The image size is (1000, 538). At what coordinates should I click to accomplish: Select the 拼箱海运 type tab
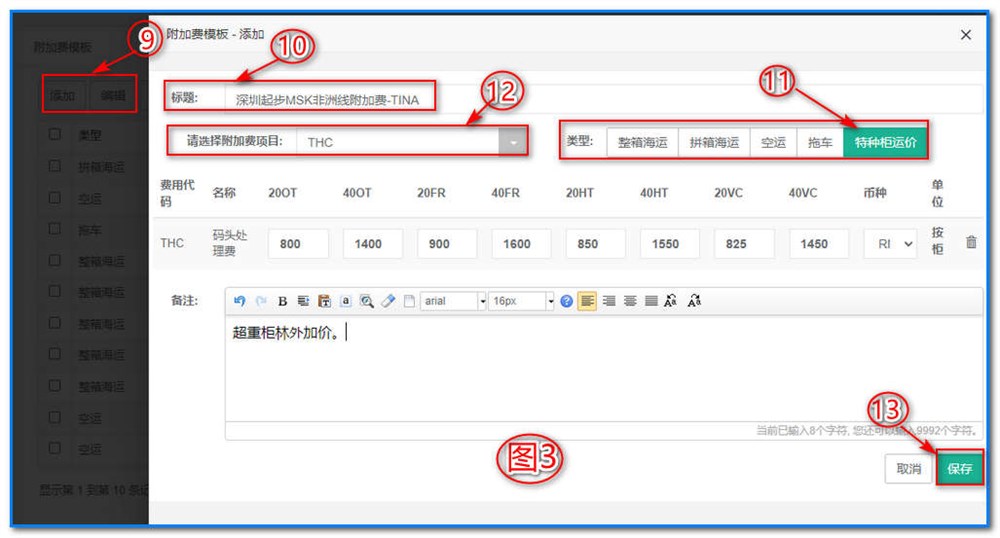[714, 142]
